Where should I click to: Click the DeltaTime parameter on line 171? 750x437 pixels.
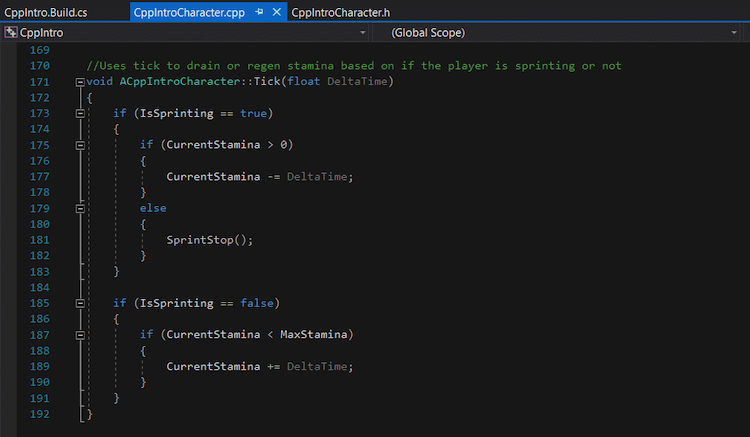[357, 81]
